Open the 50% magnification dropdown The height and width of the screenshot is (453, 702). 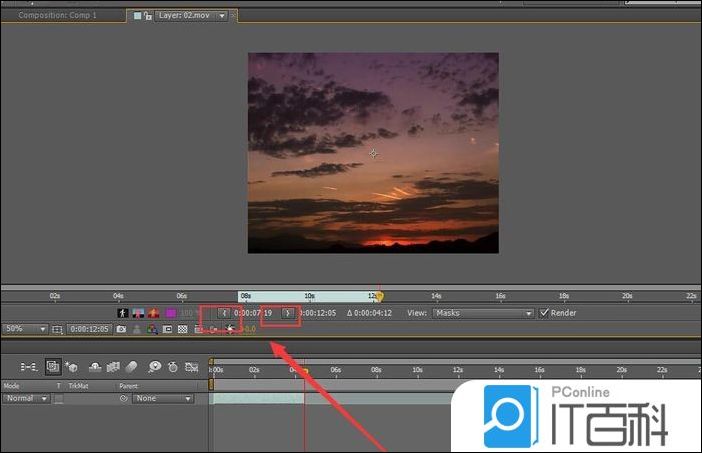[25, 328]
